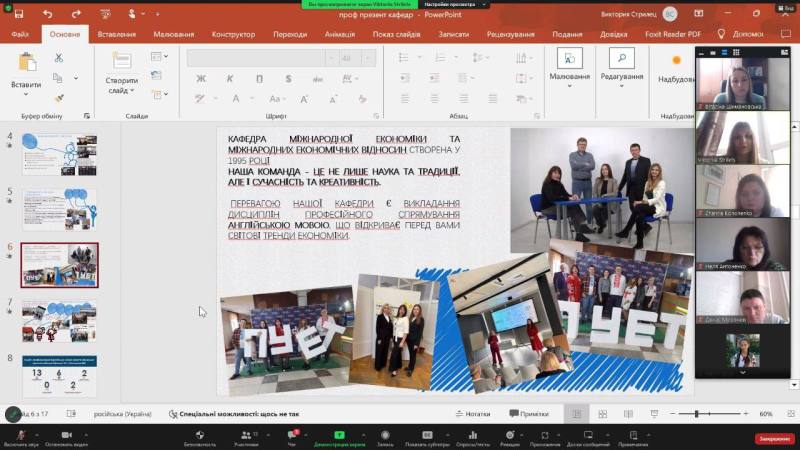Open the Zoom Security (Безопасность) shield icon
The height and width of the screenshot is (450, 800).
point(199,435)
